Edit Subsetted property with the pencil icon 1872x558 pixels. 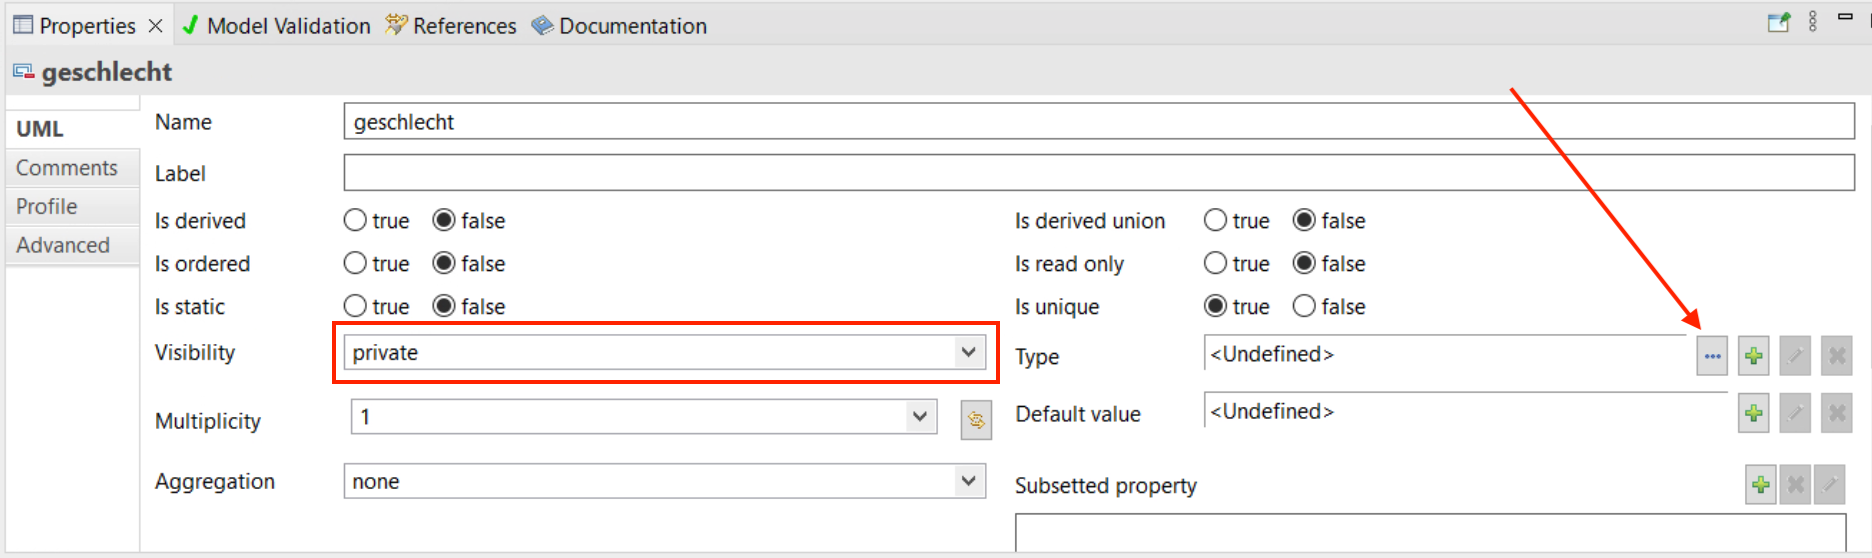[x=1830, y=485]
